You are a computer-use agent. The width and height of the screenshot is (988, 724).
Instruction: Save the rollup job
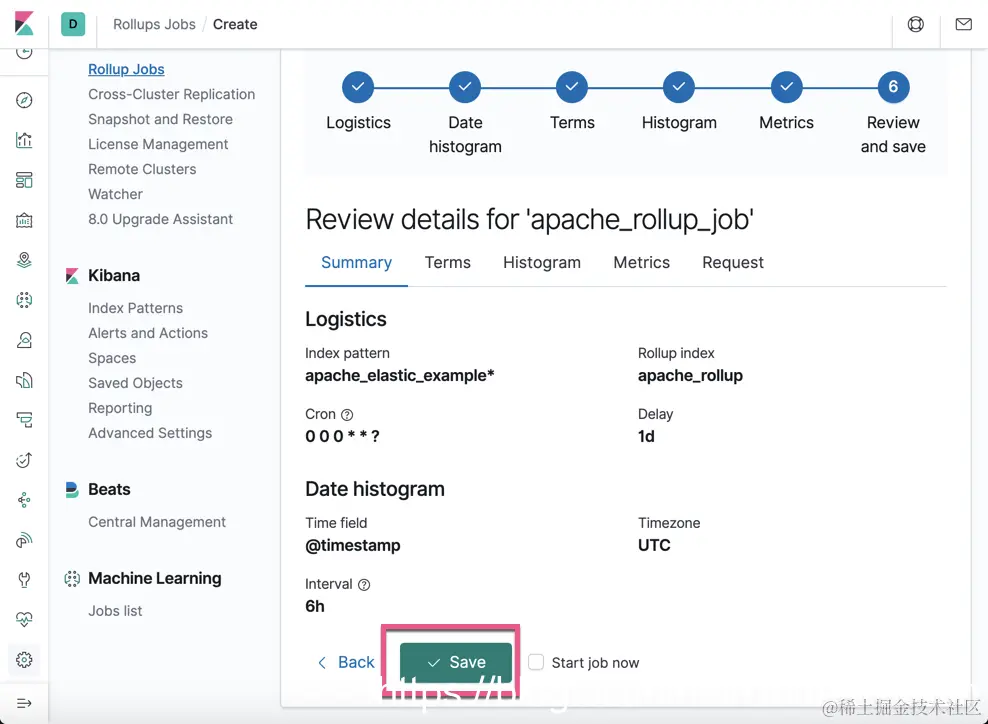[456, 662]
